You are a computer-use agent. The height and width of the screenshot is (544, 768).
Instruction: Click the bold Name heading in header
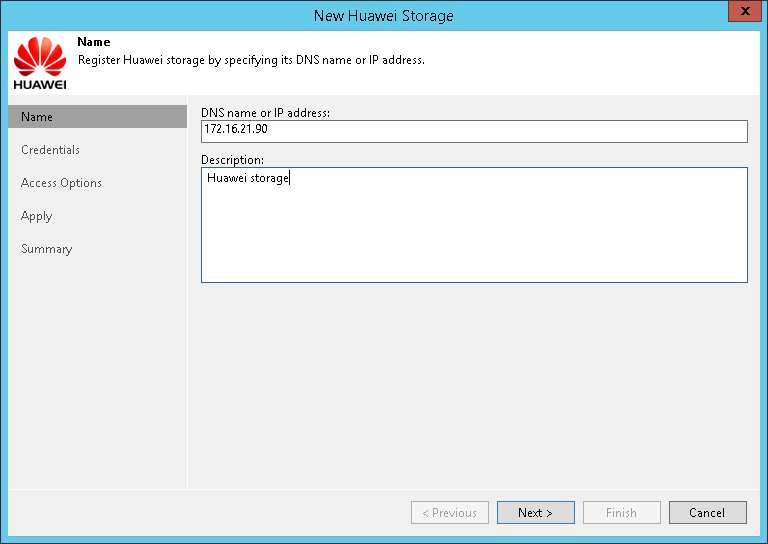click(x=94, y=43)
